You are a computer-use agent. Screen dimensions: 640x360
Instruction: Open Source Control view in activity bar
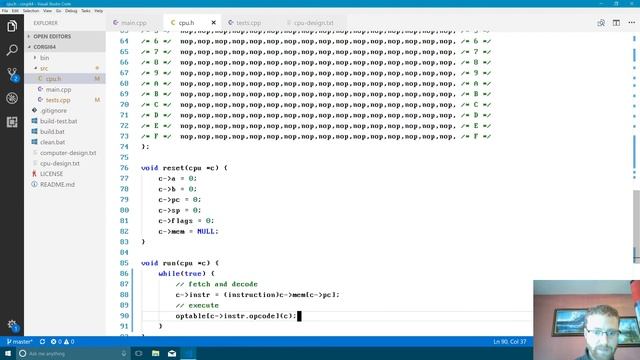coord(12,74)
